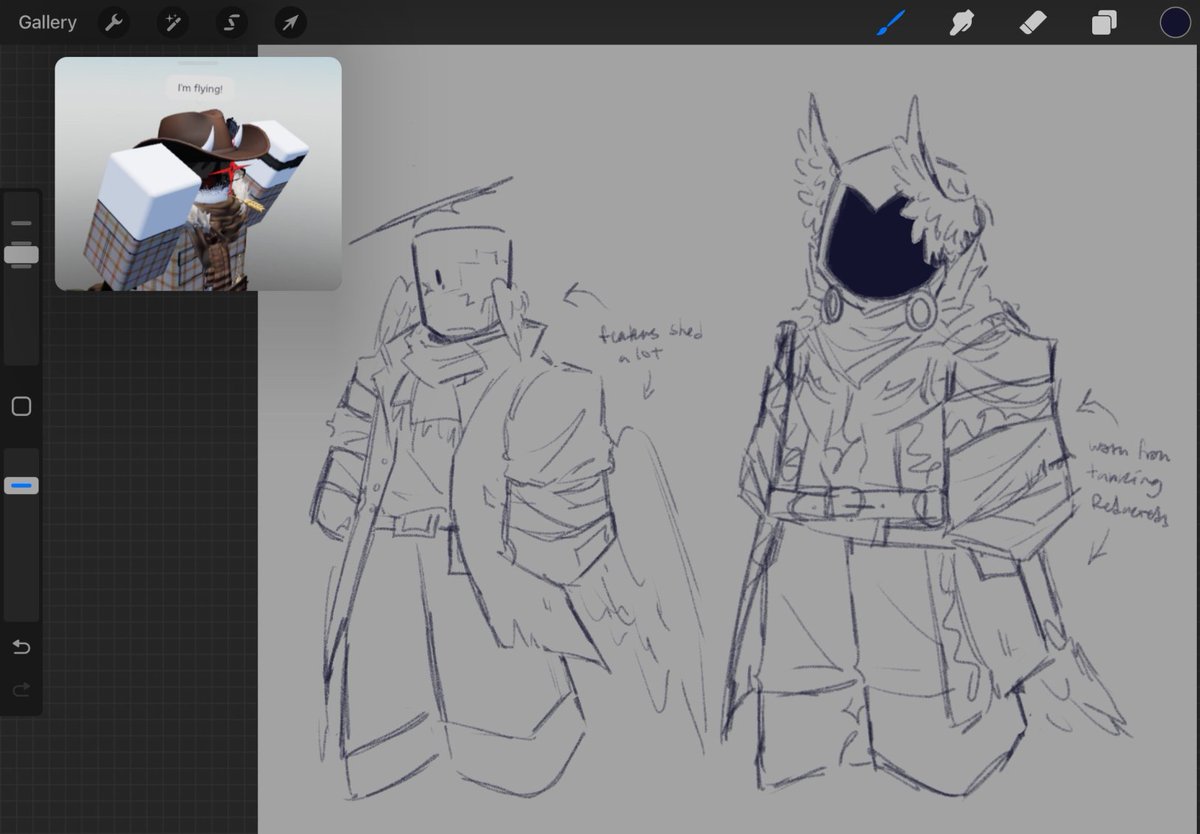This screenshot has height=834, width=1200.
Task: Click the reference window top grab handle
Action: tap(198, 63)
